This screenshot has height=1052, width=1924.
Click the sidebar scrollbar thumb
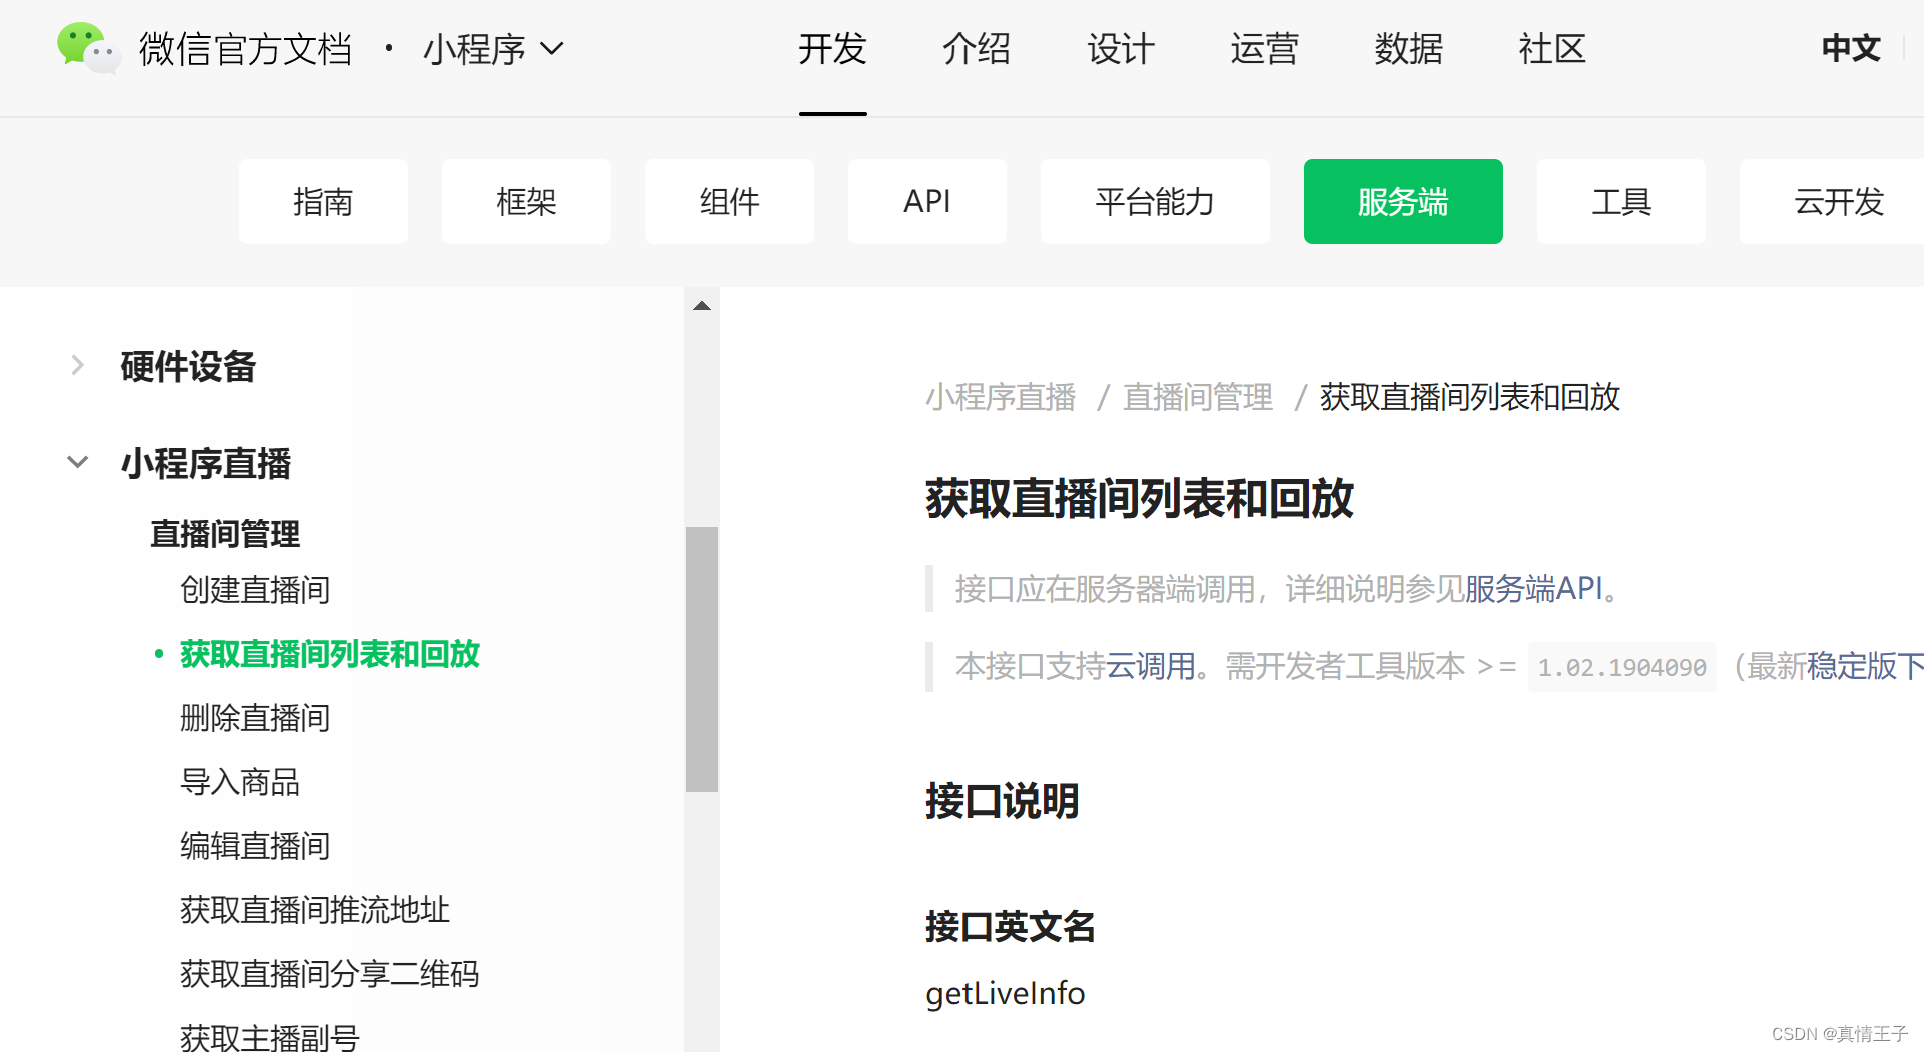click(x=702, y=659)
